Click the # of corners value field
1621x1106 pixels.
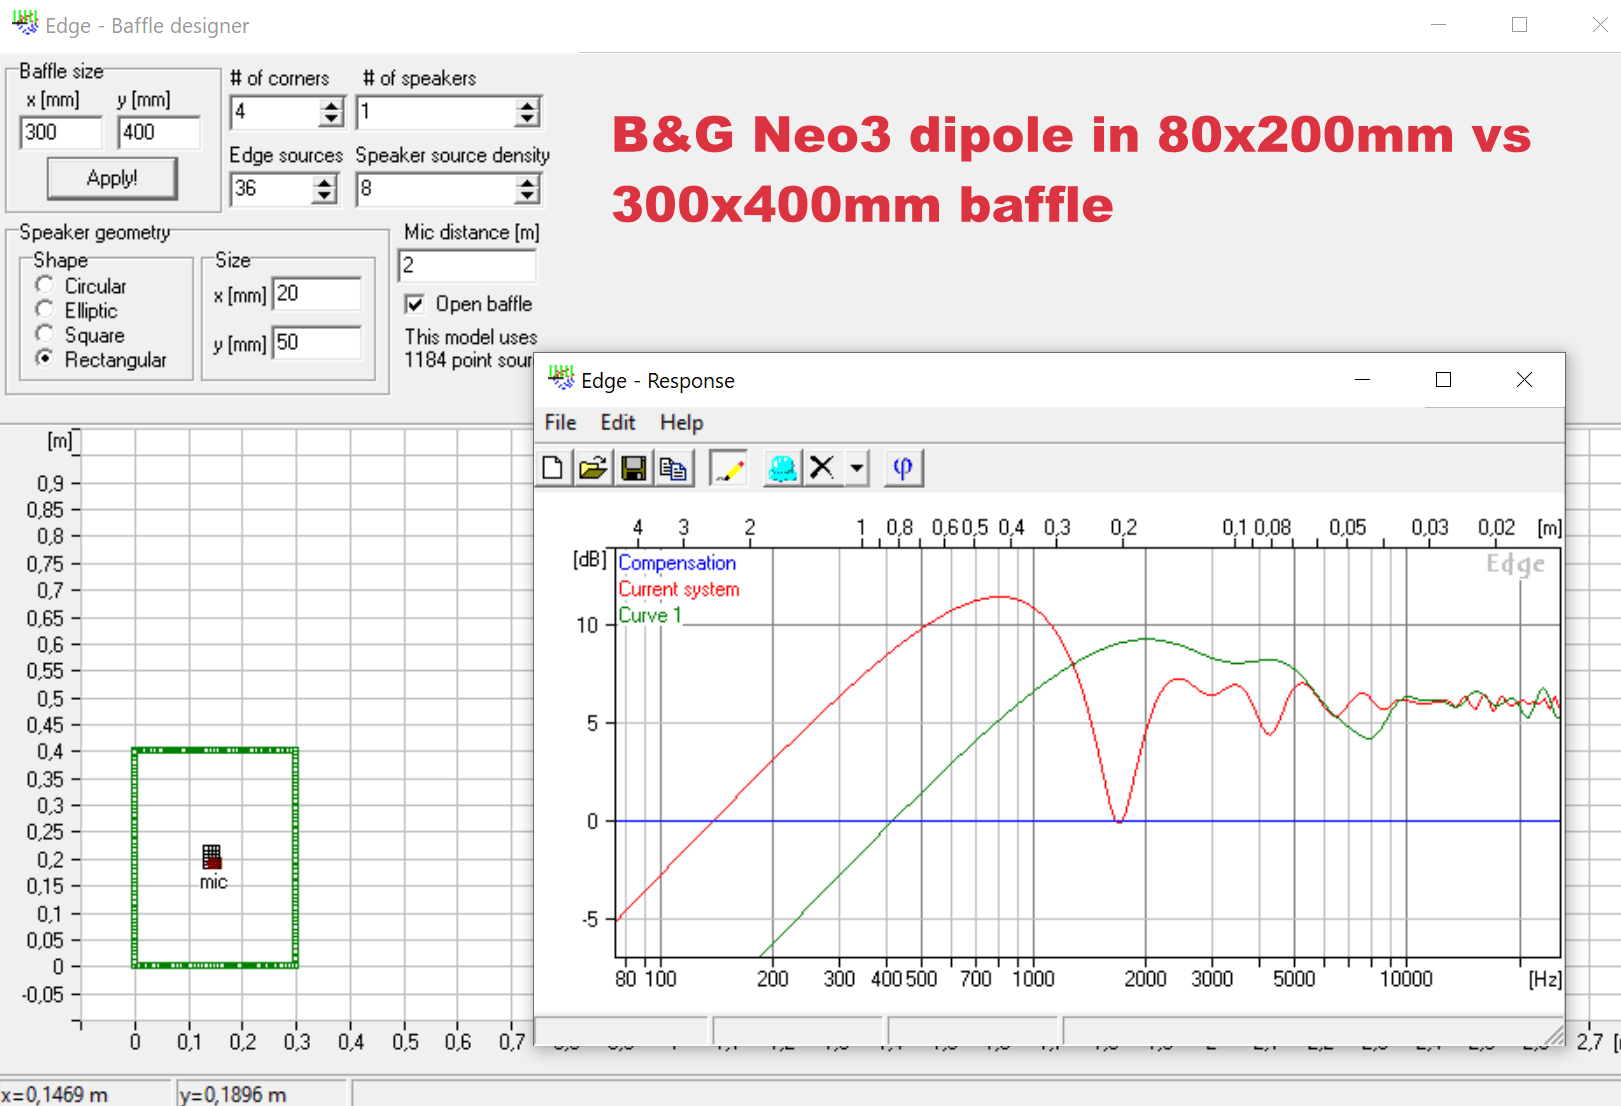275,112
